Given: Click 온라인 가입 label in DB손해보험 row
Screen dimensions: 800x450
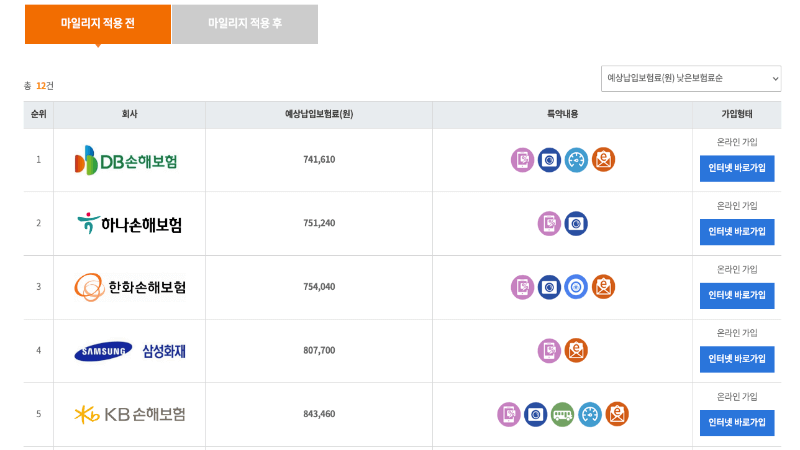Looking at the screenshot, I should pyautogui.click(x=737, y=142).
